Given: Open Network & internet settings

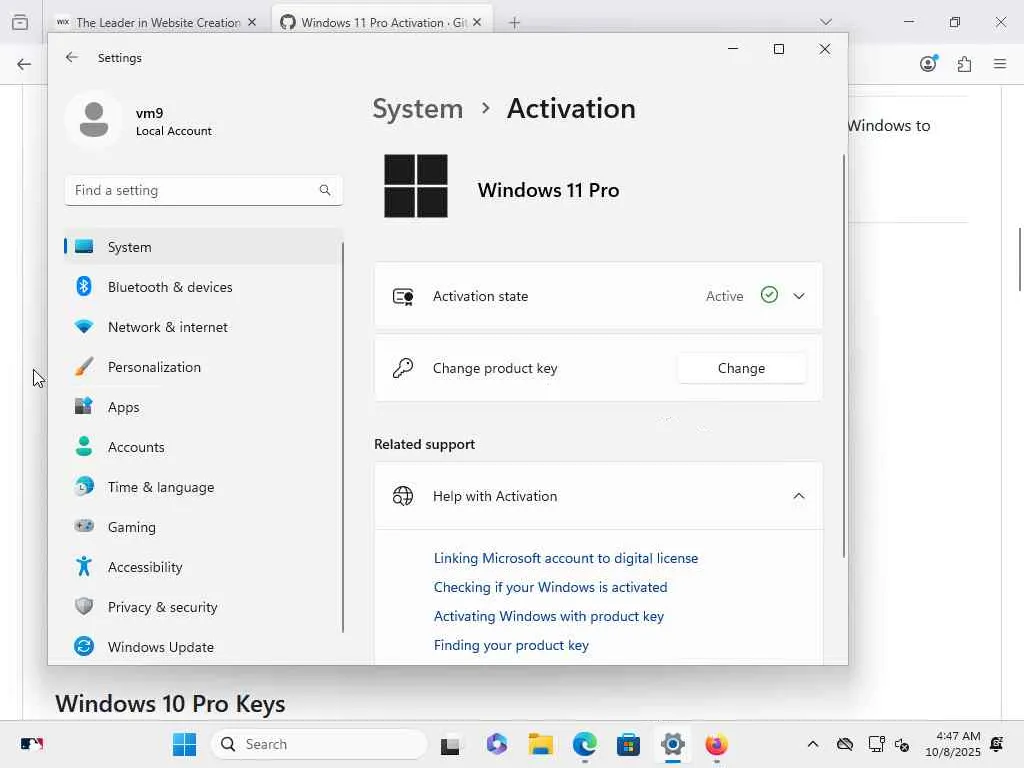Looking at the screenshot, I should point(203,327).
